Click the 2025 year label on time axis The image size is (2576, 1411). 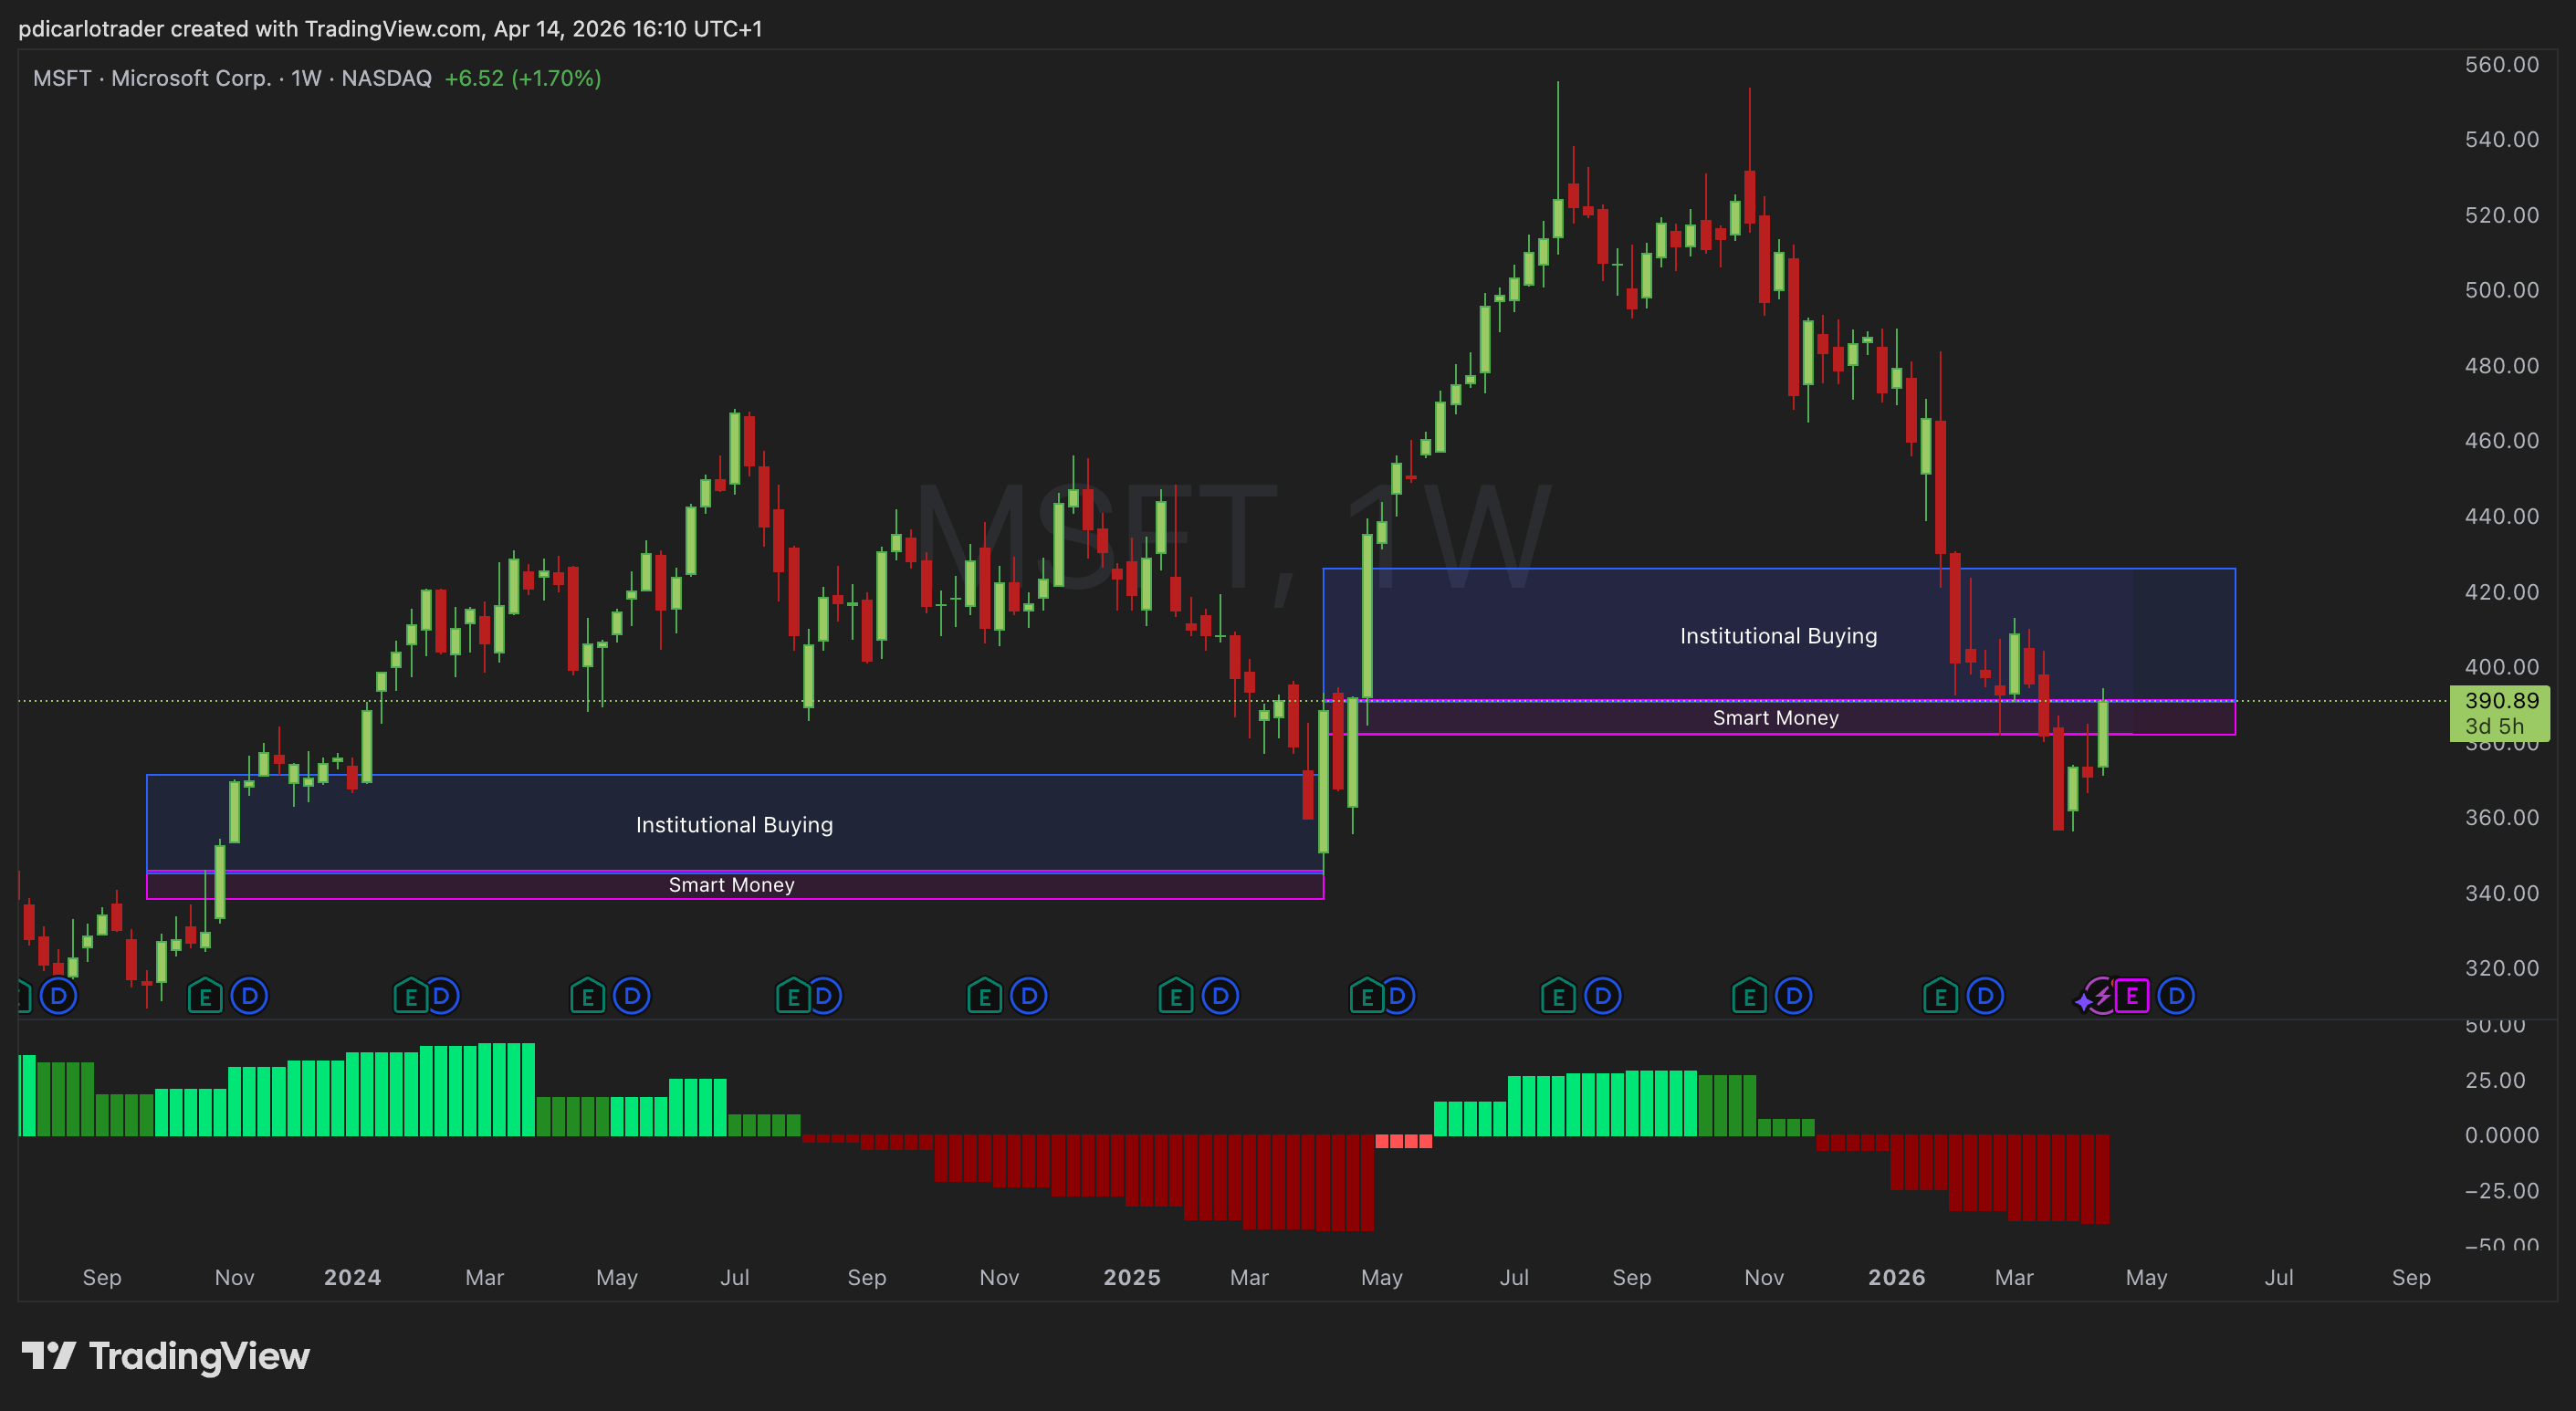click(1131, 1277)
